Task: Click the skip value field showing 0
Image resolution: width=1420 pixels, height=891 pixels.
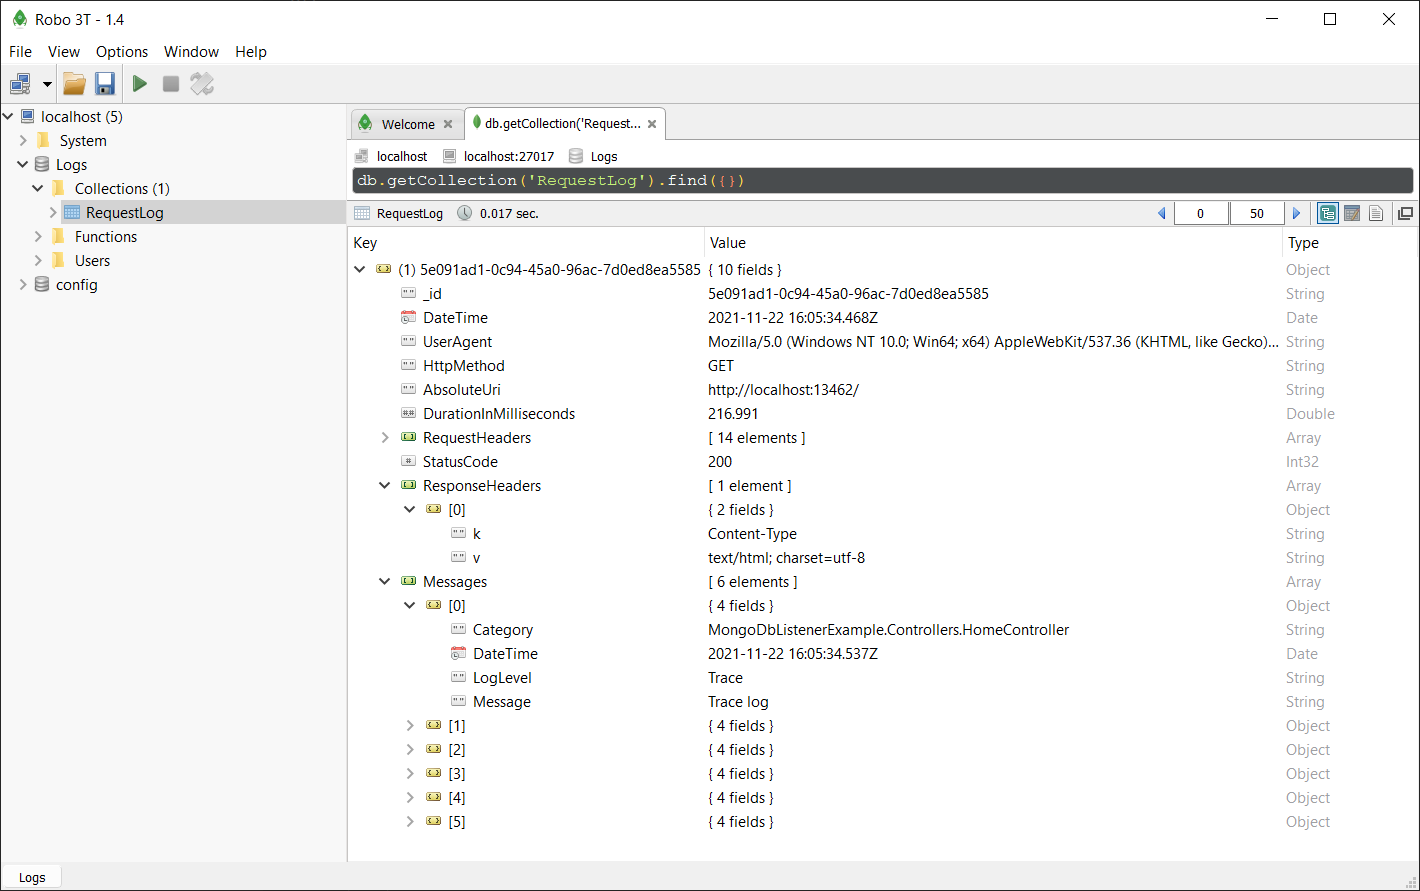Action: tap(1201, 213)
